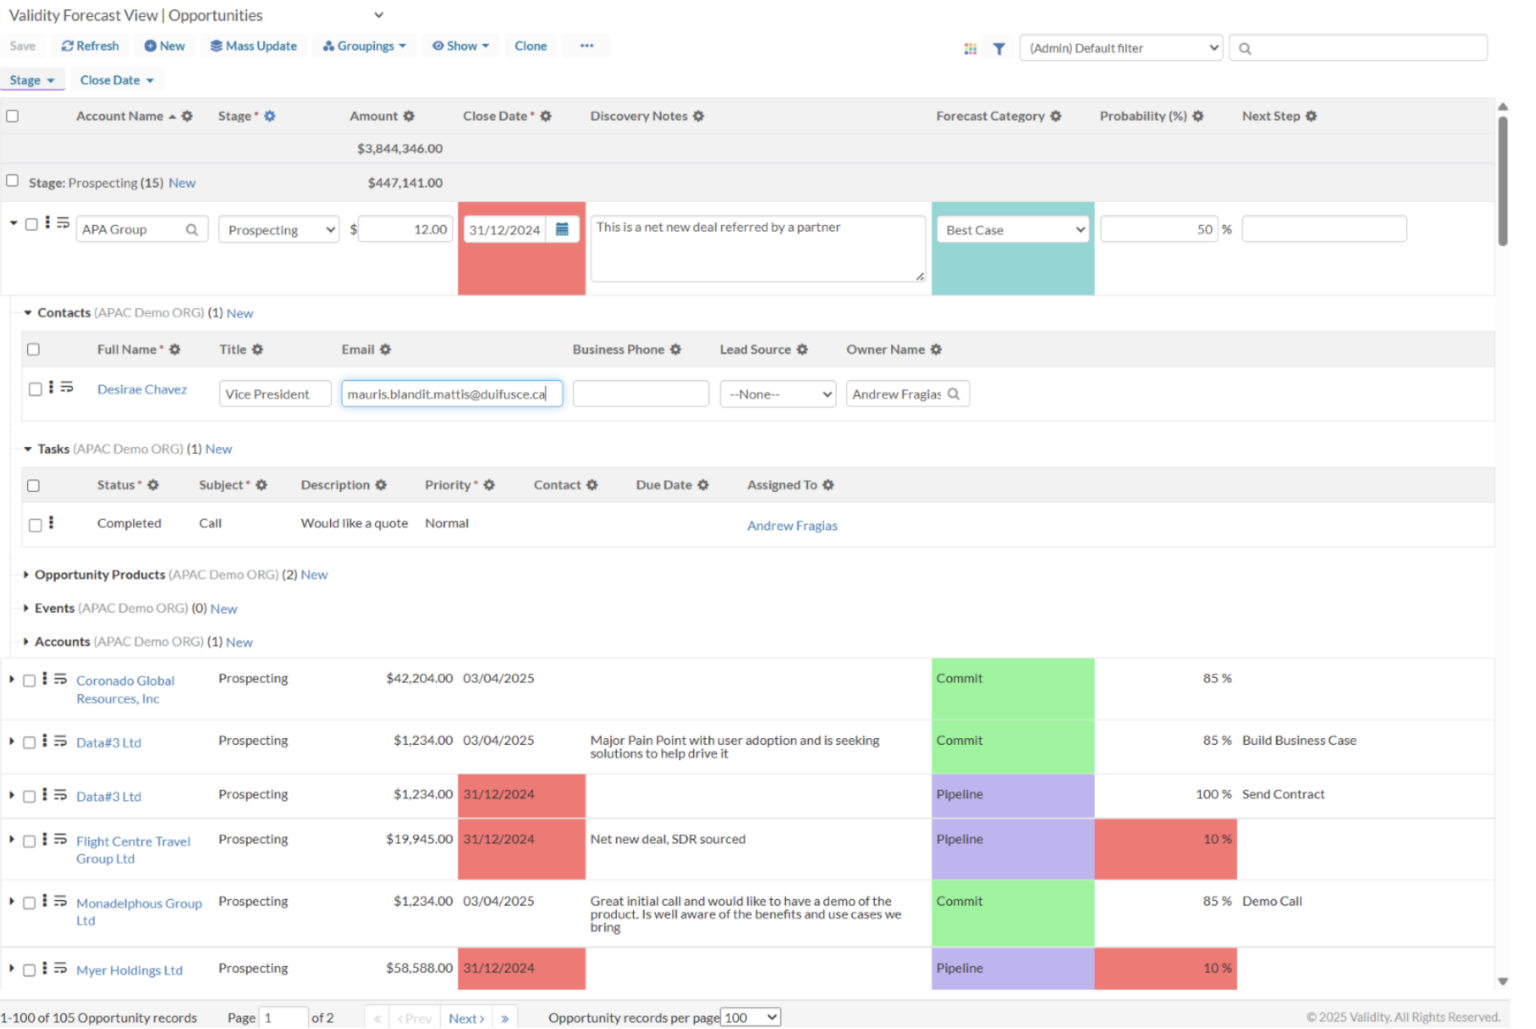Click the colored grid legend icon
Image resolution: width=1536 pixels, height=1029 pixels.
(x=969, y=47)
